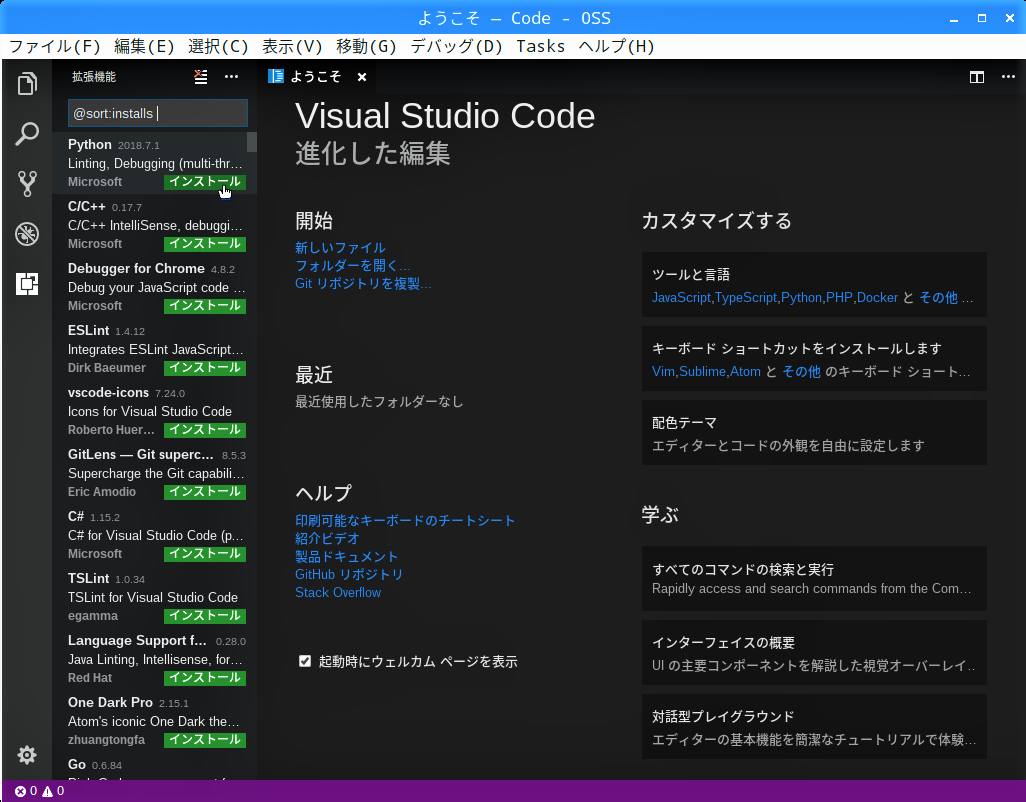This screenshot has height=802, width=1026.
Task: Close the ようこそ tab
Action: click(x=362, y=77)
